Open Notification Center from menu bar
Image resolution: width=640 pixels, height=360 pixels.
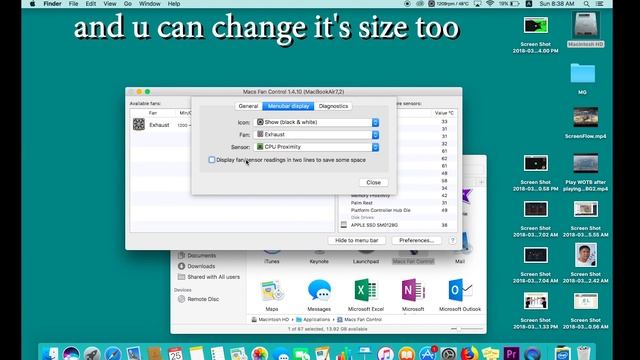pyautogui.click(x=600, y=4)
